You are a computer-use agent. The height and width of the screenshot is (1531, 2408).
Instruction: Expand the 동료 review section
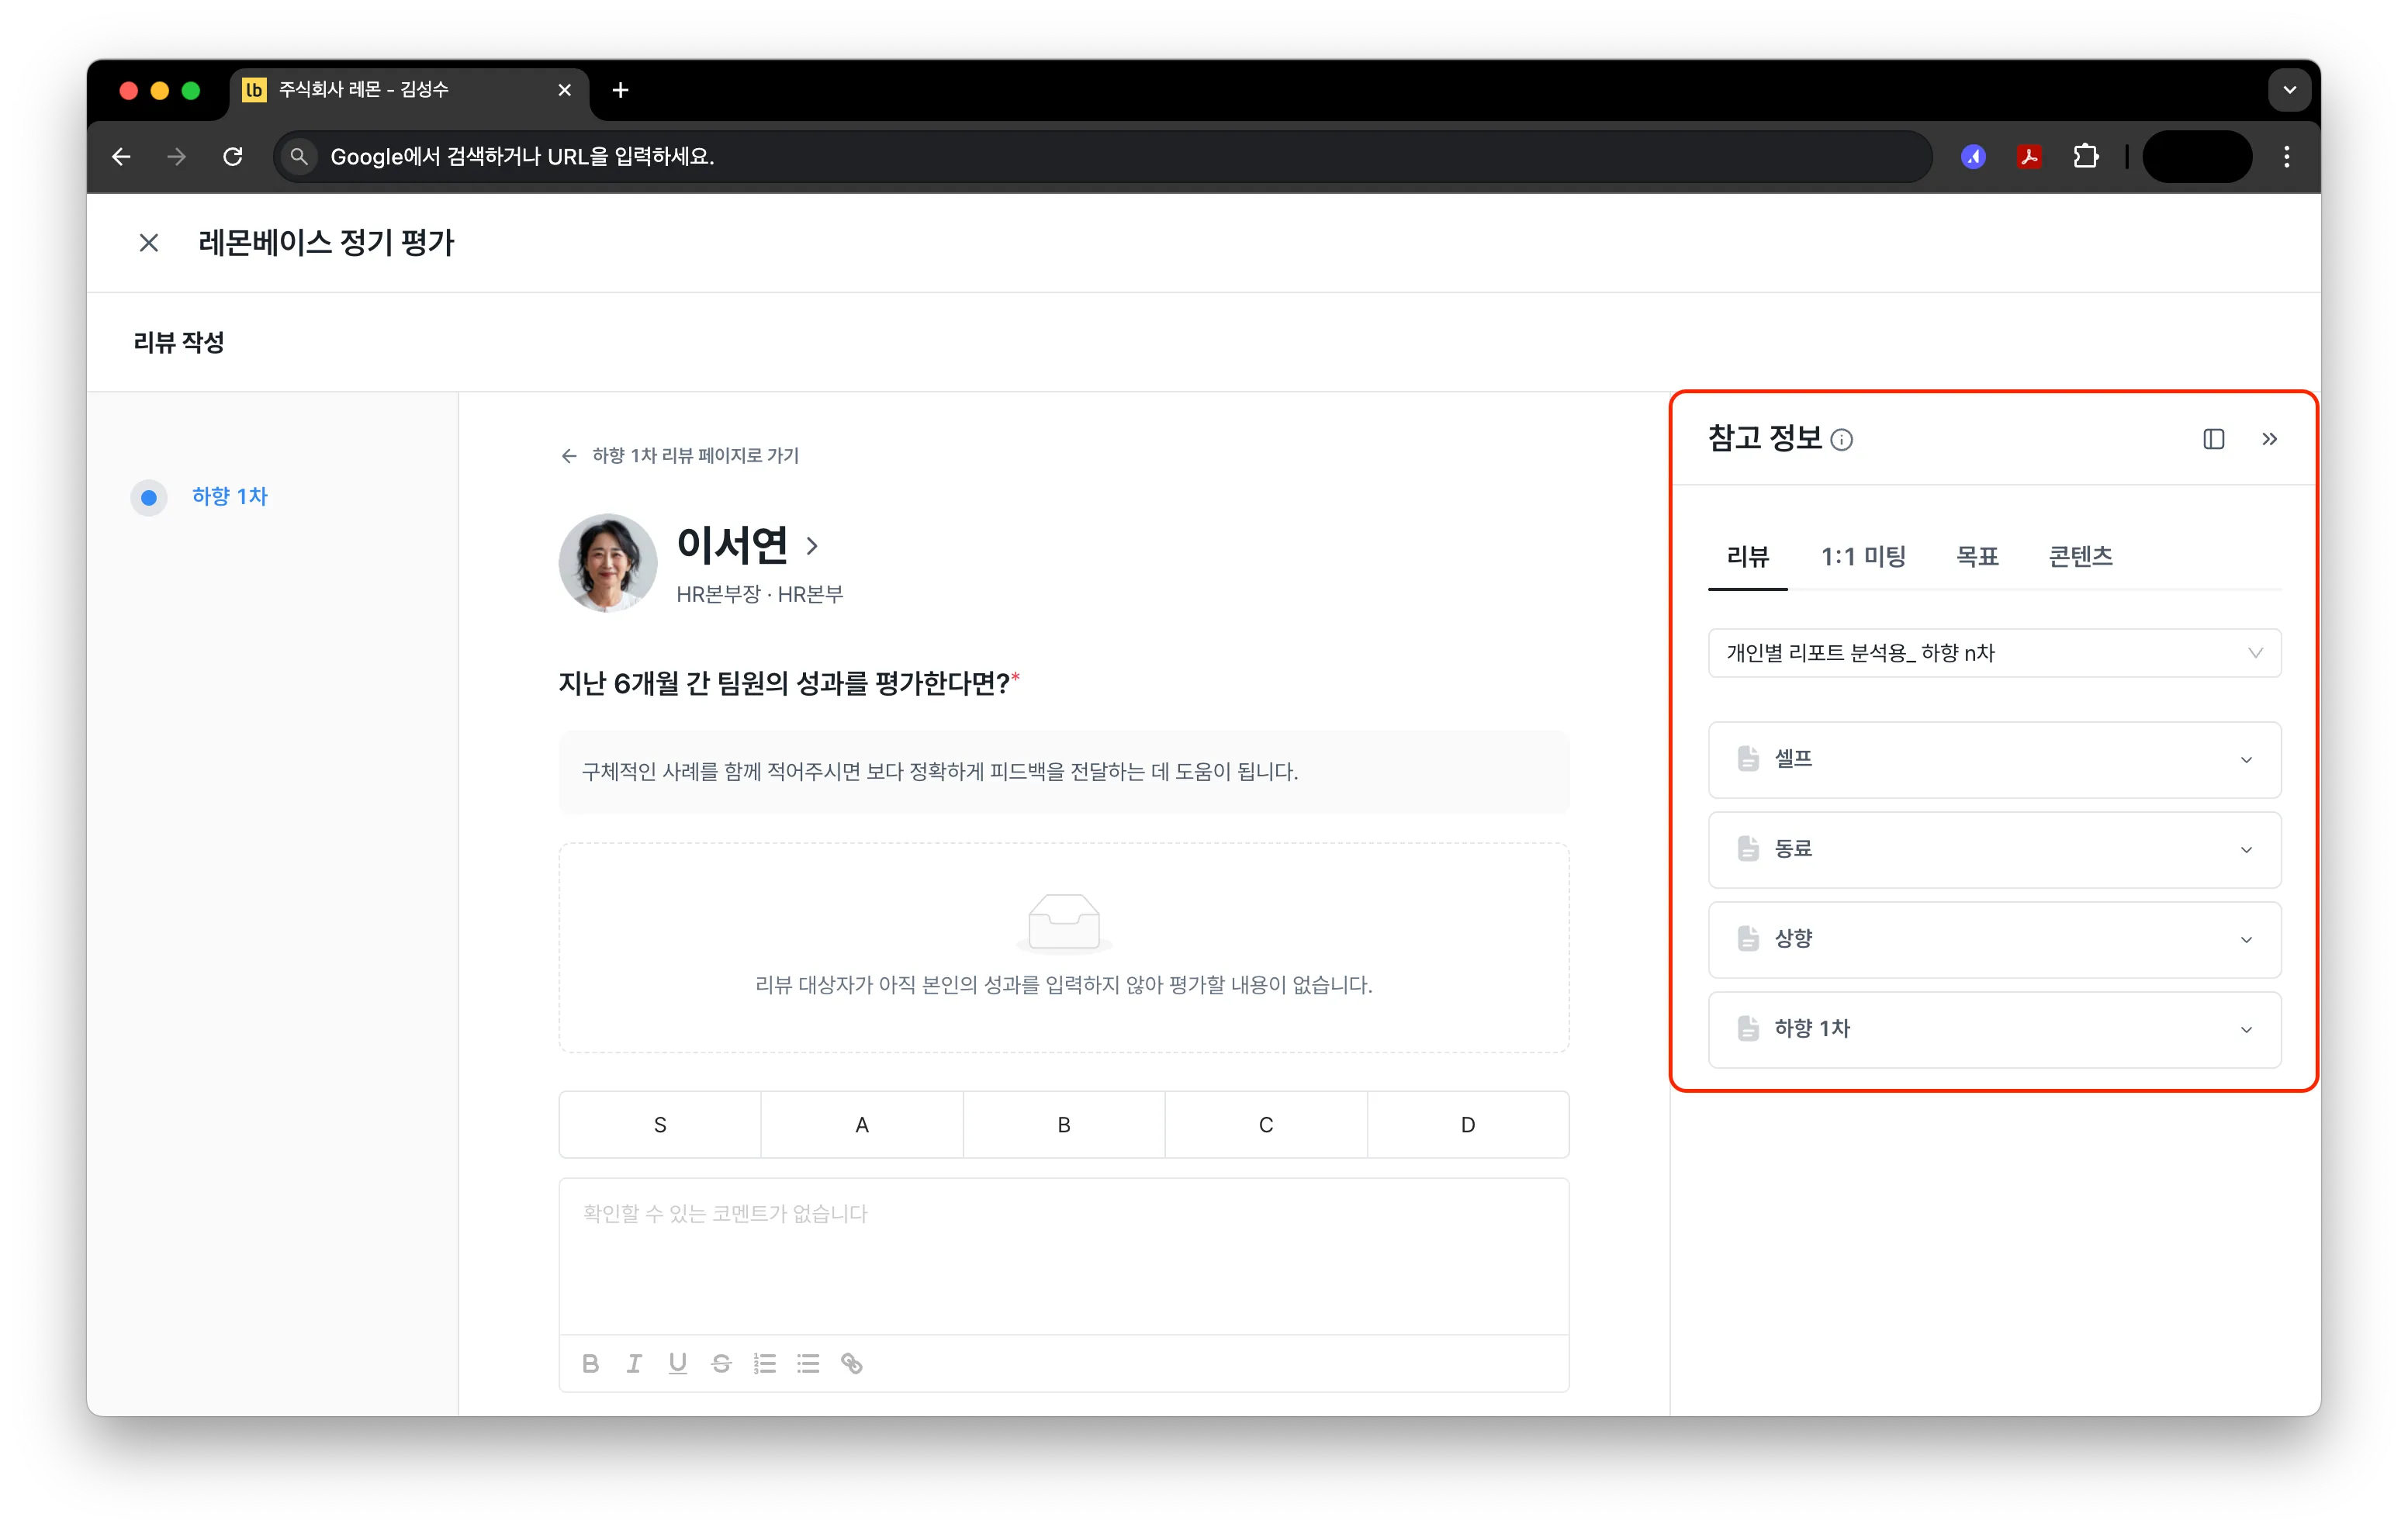tap(1995, 850)
